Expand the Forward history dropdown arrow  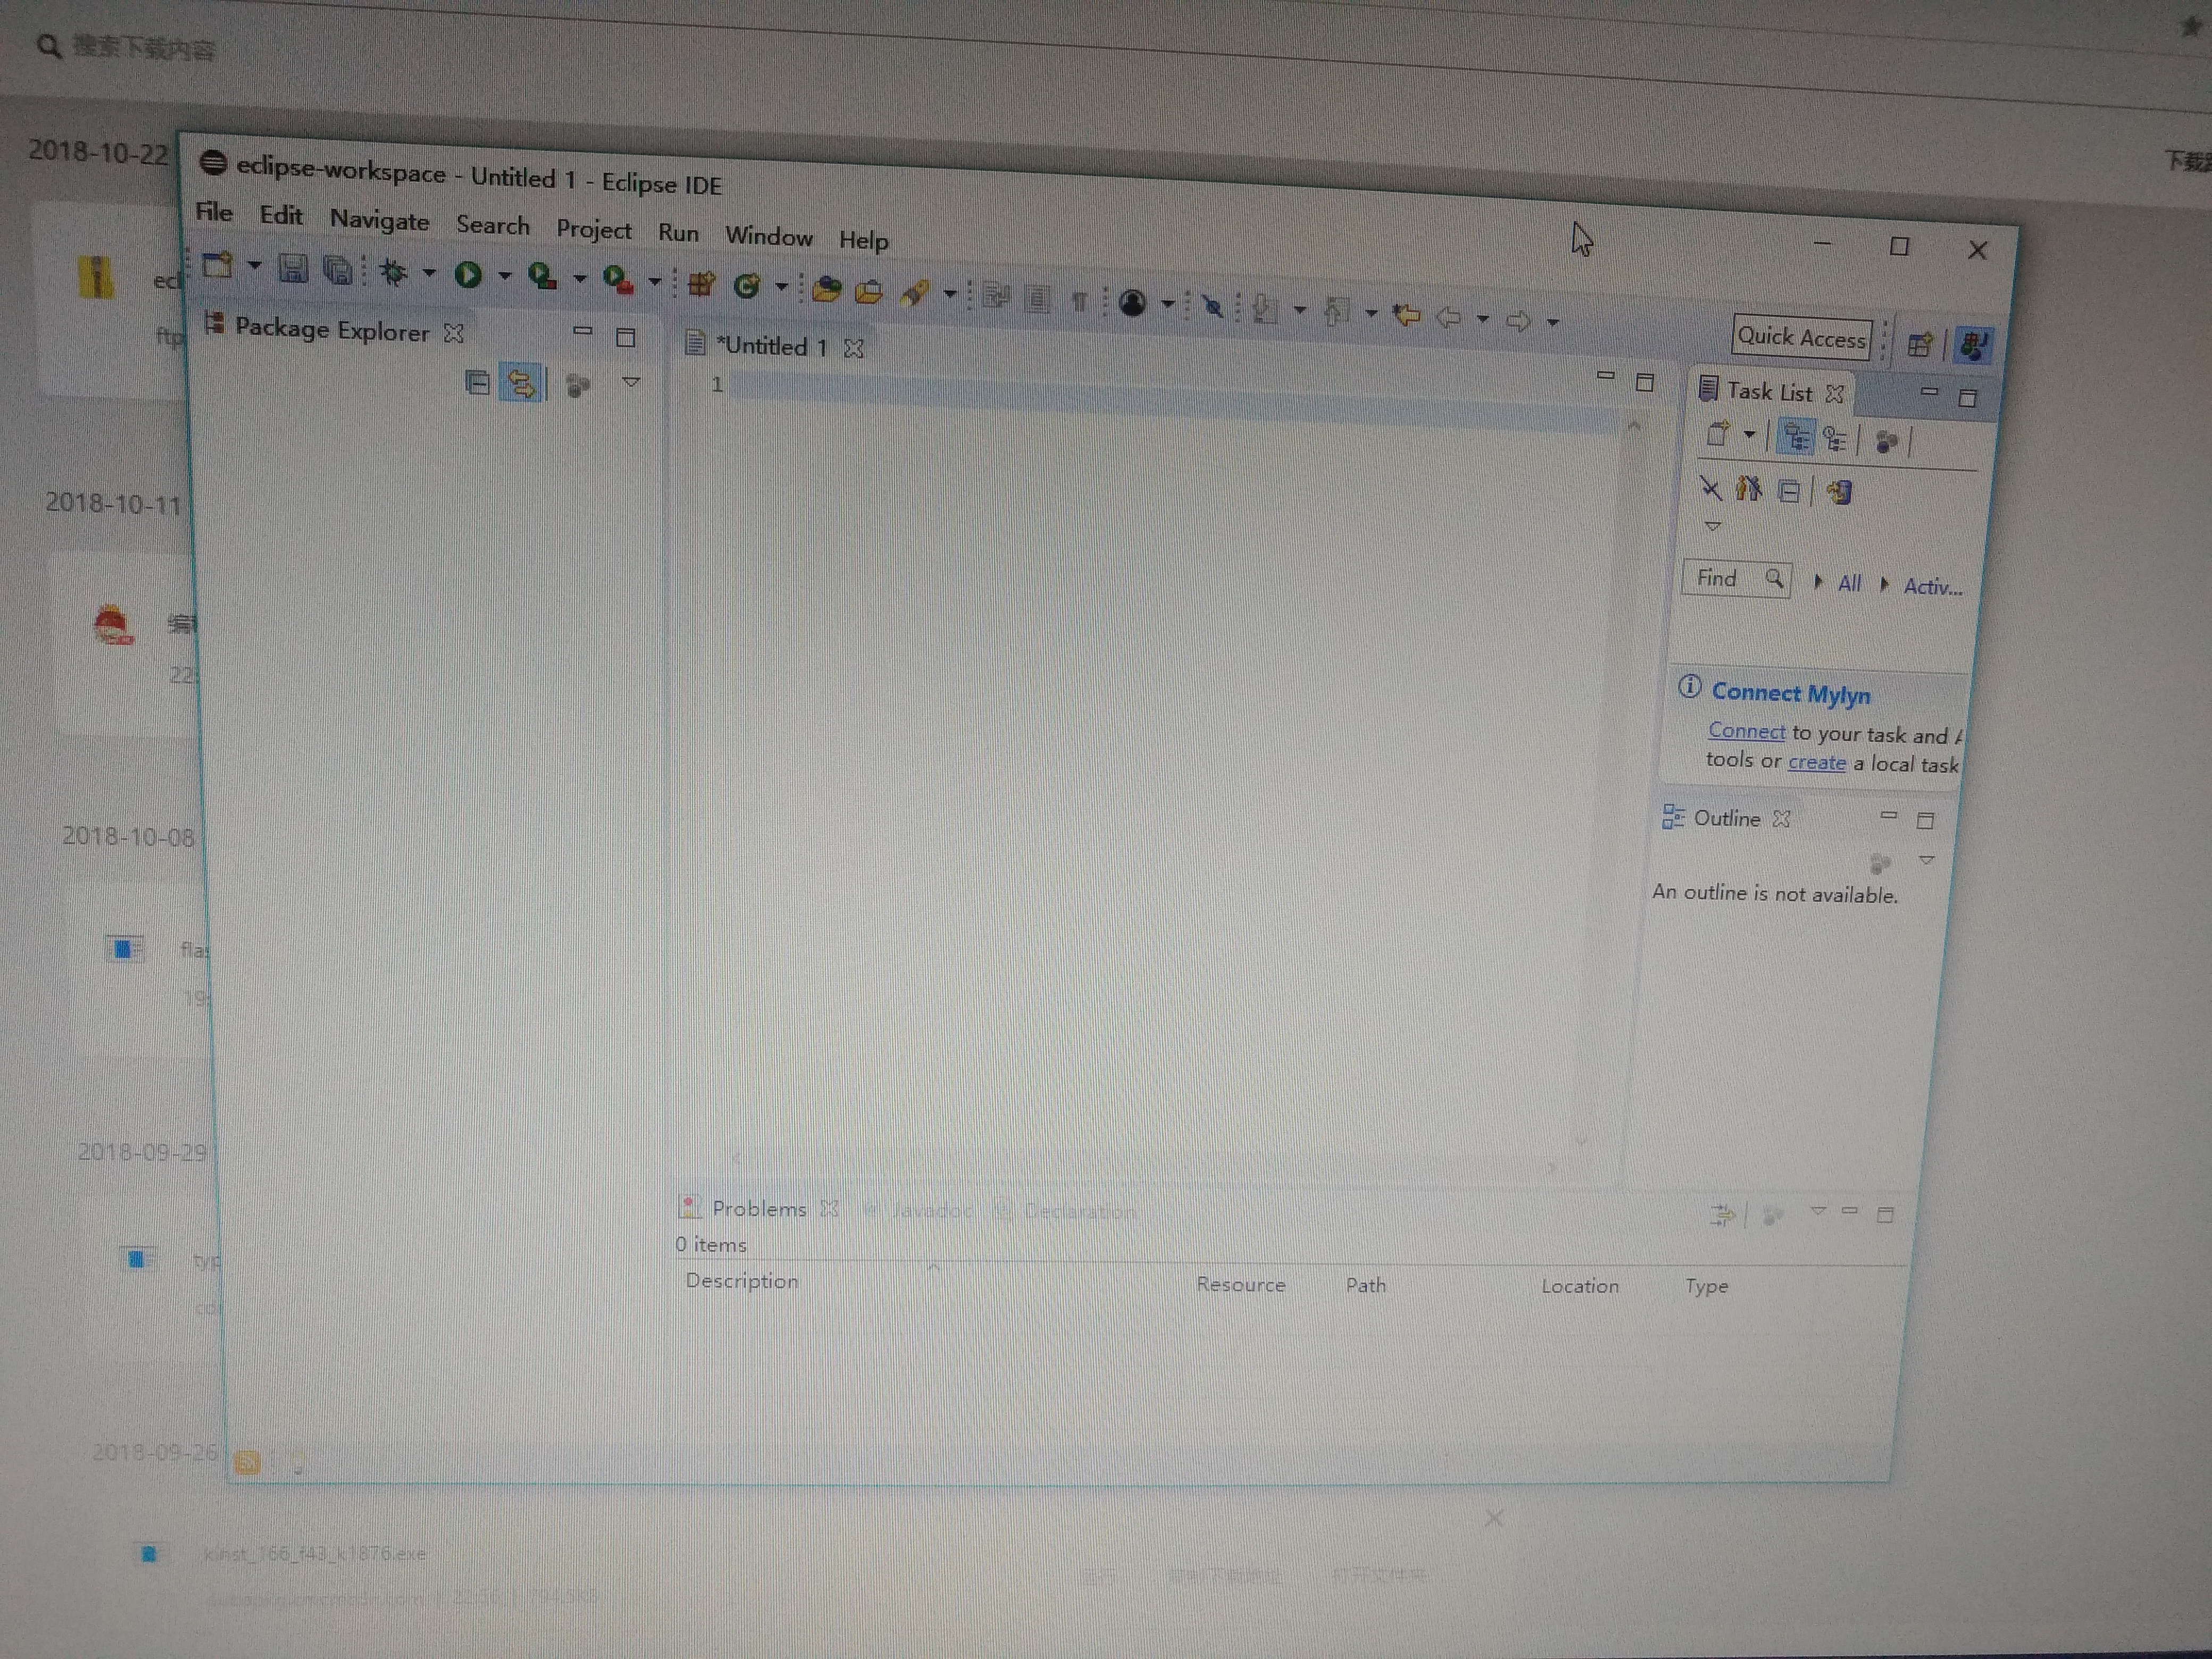point(1553,323)
